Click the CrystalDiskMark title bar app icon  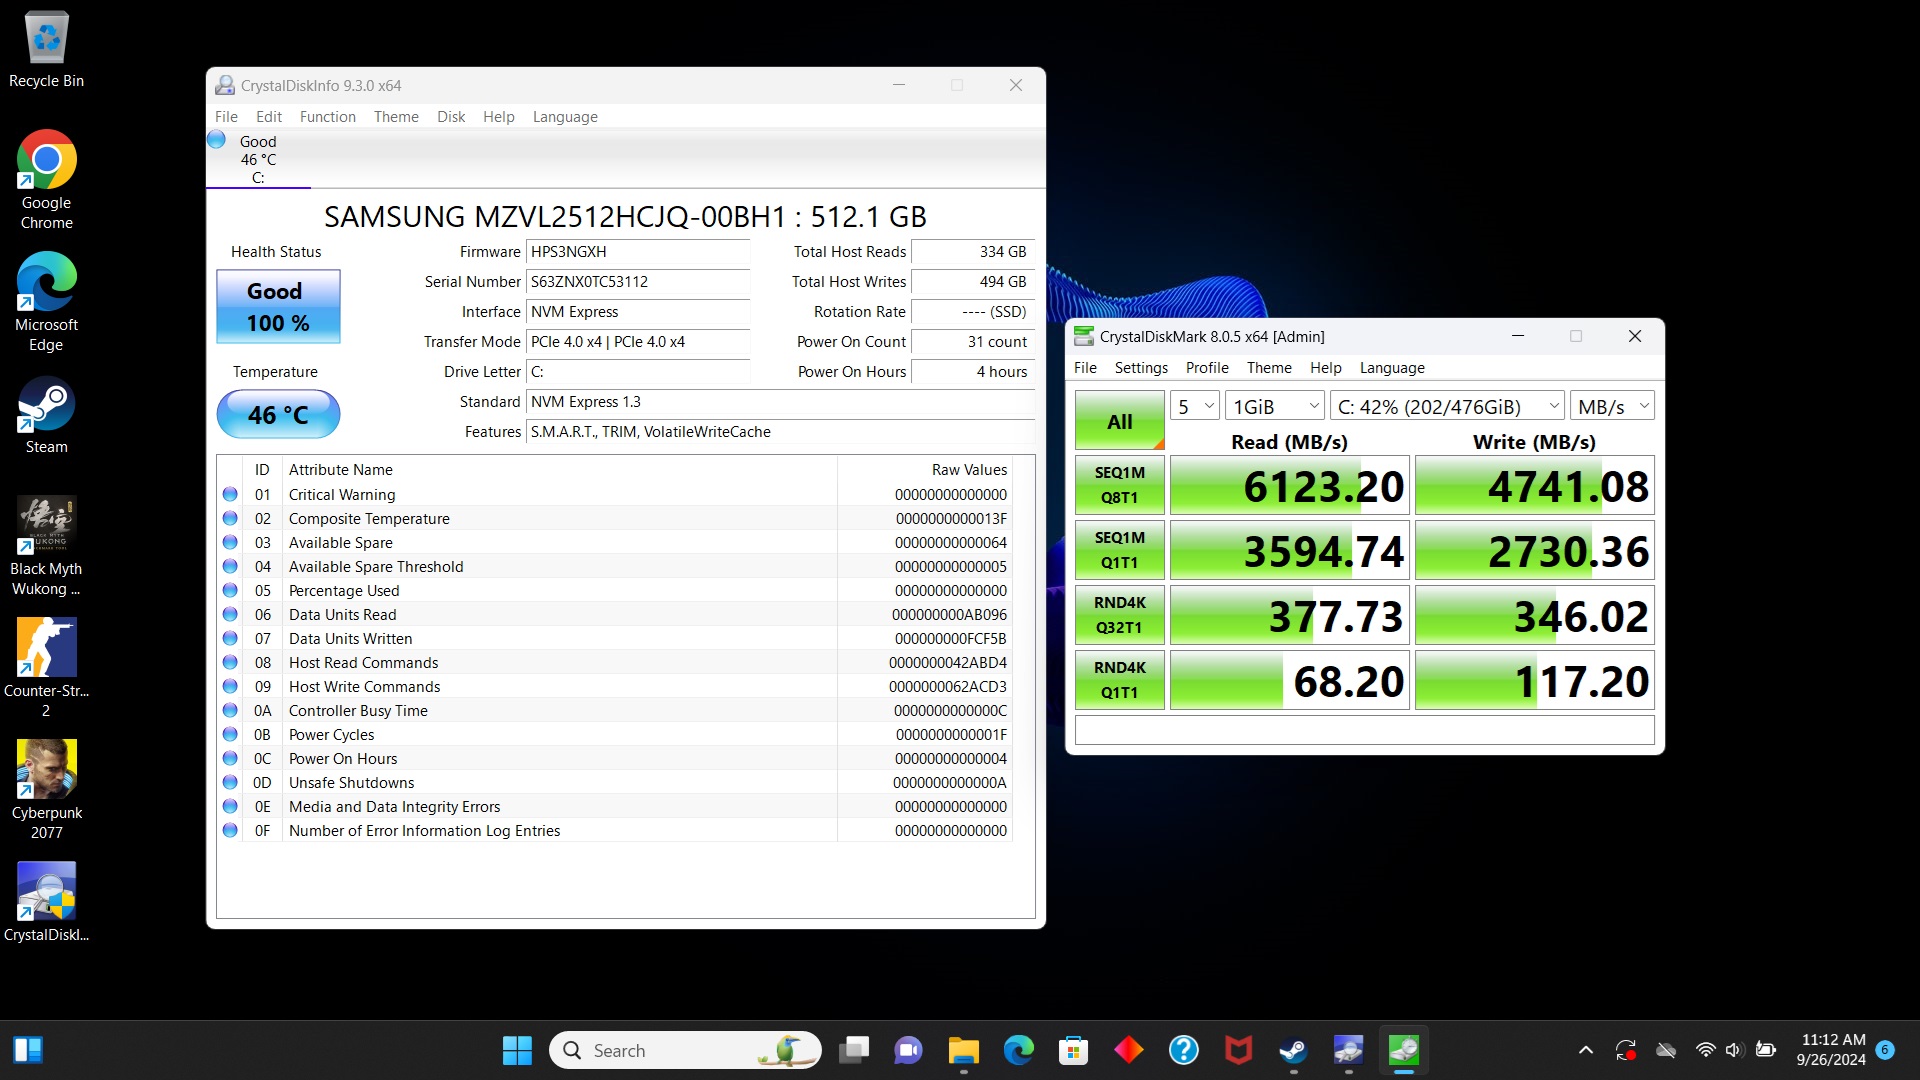[1084, 337]
